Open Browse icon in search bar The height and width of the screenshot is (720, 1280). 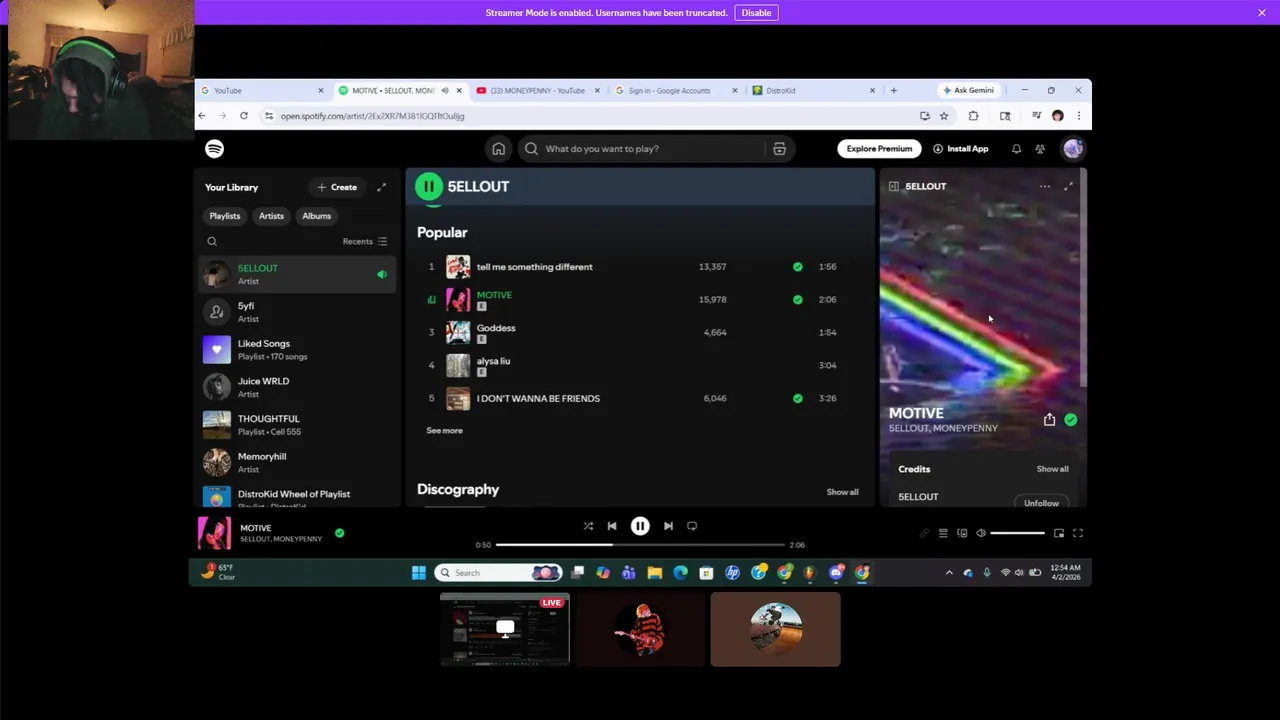(x=779, y=149)
